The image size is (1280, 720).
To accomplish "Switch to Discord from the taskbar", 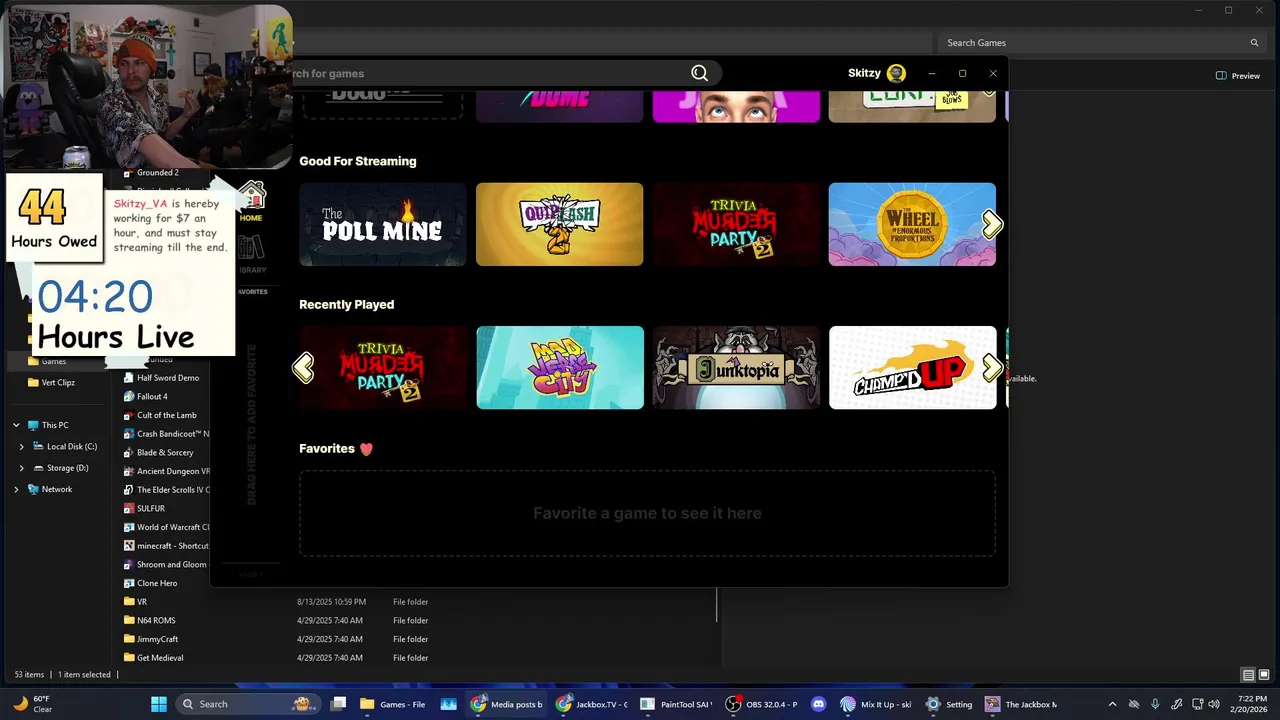I will coord(818,704).
